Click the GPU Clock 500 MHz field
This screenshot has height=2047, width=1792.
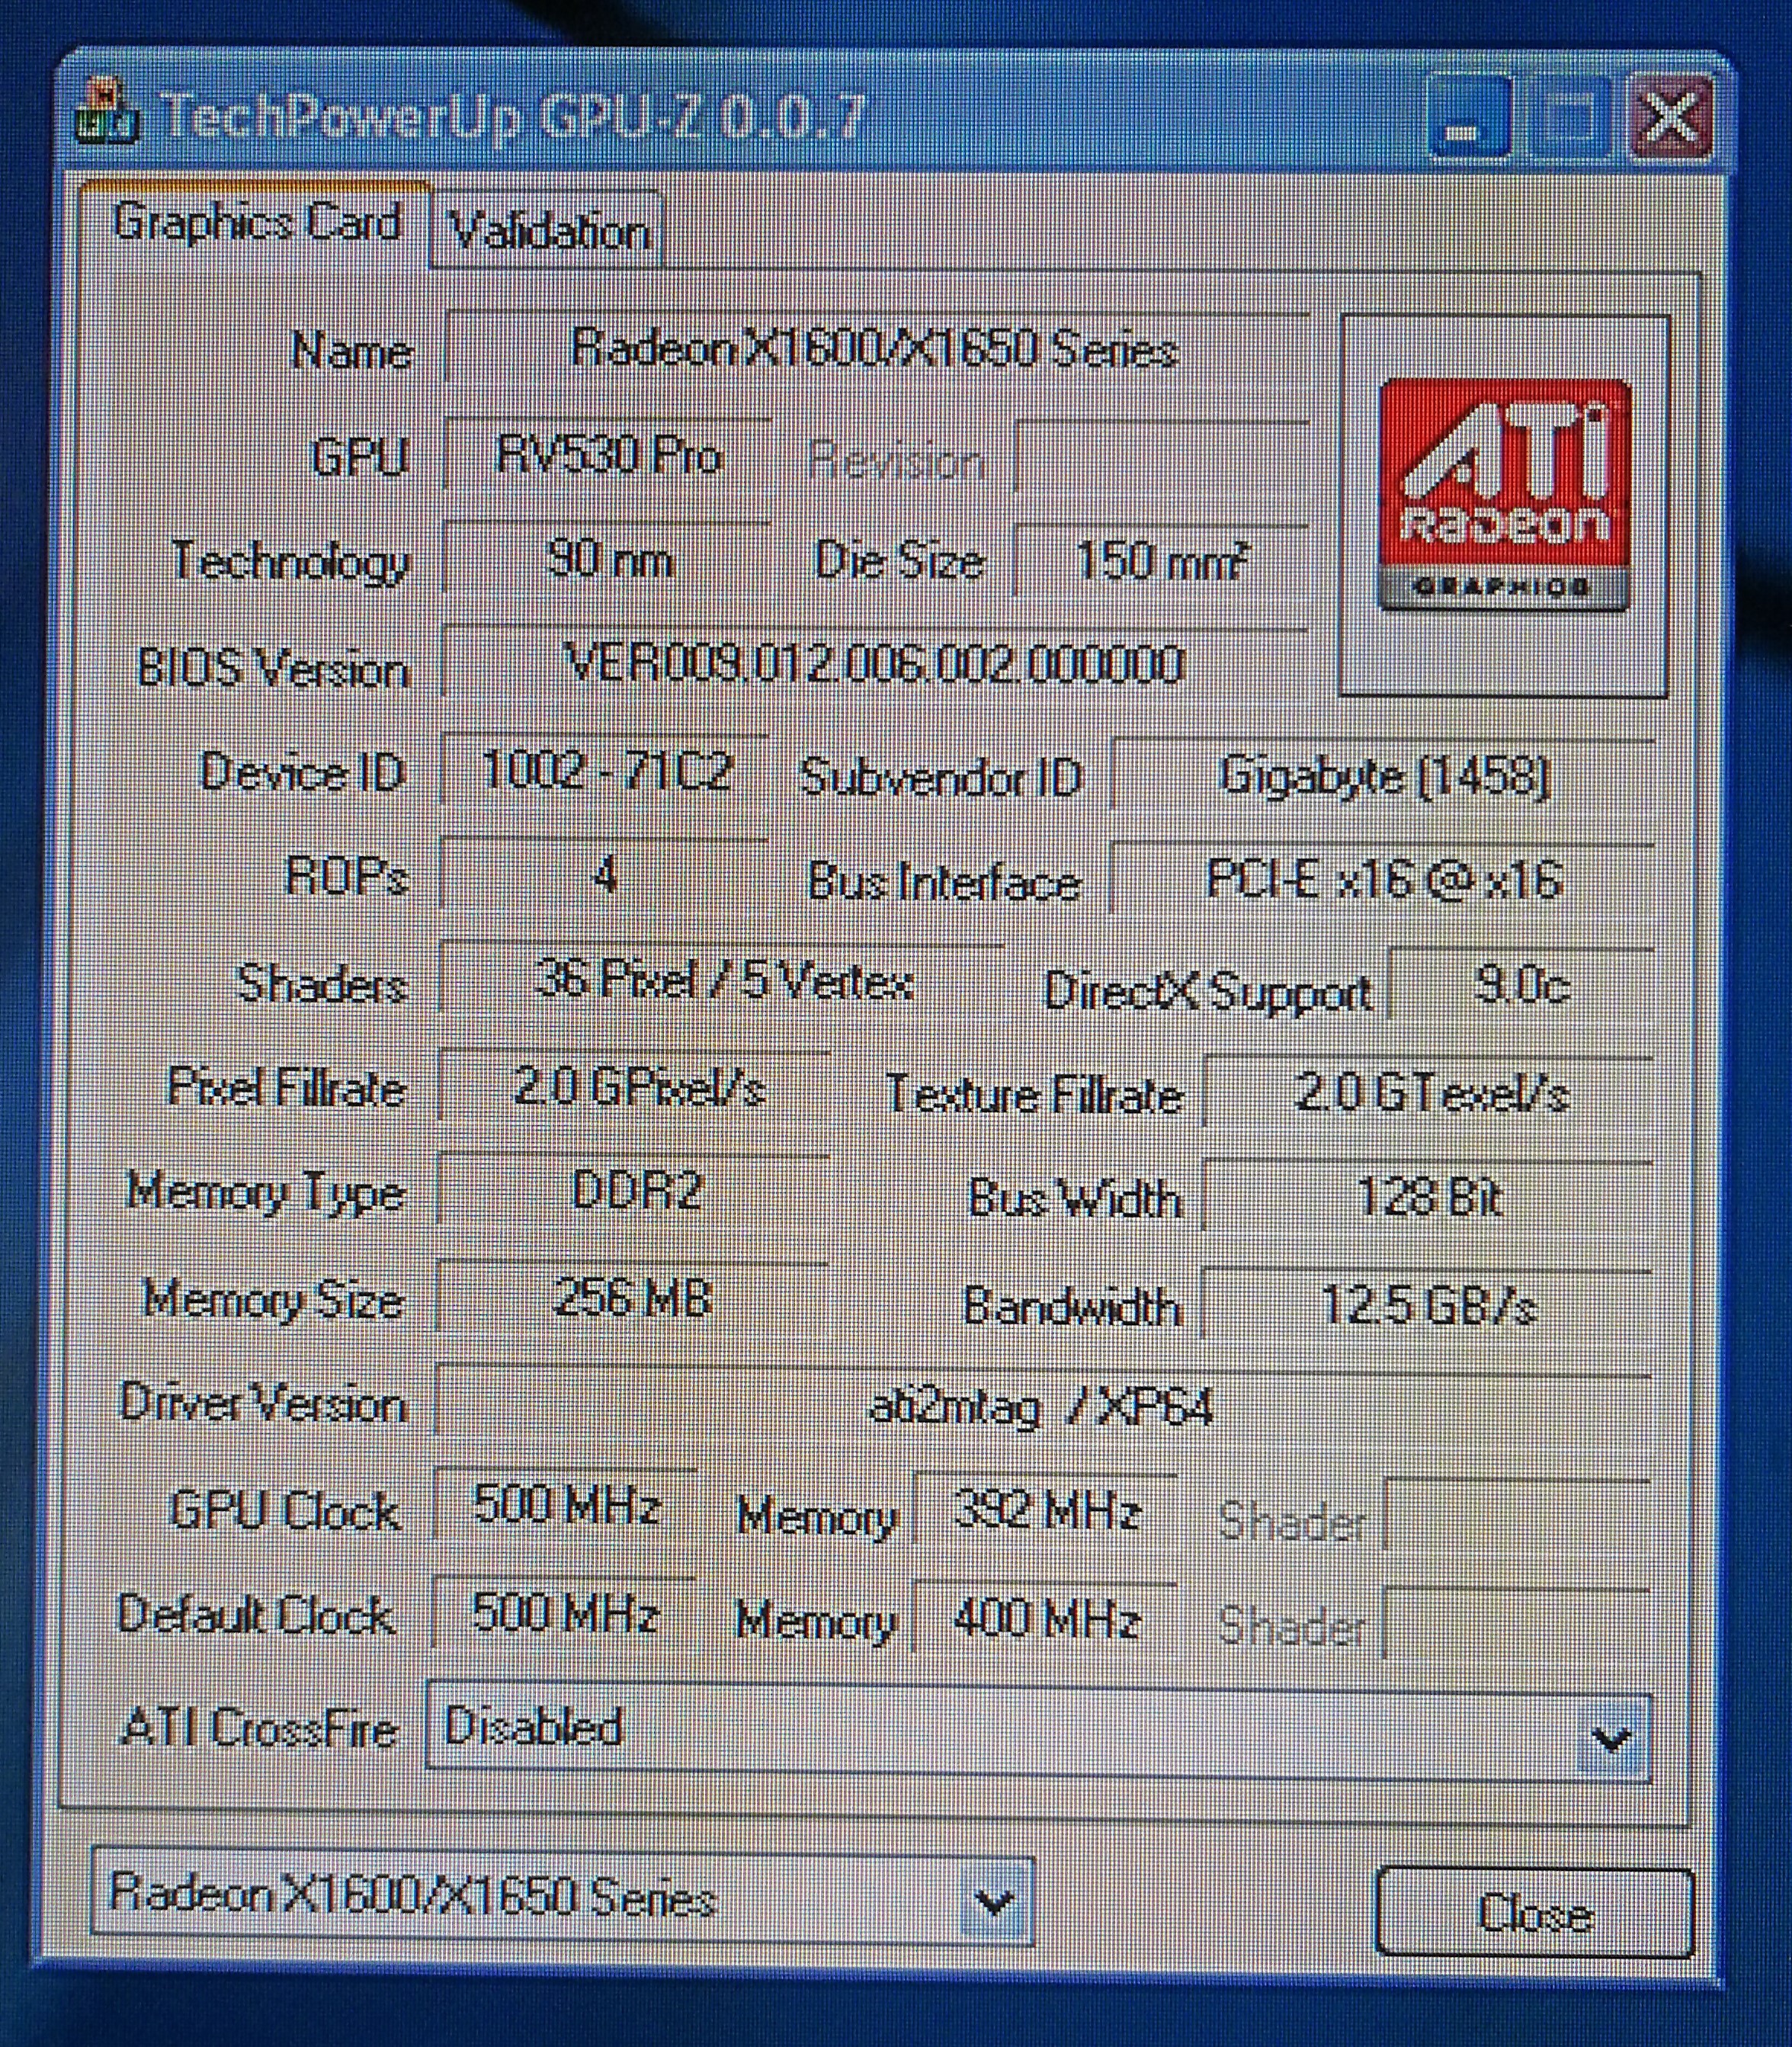point(565,1505)
